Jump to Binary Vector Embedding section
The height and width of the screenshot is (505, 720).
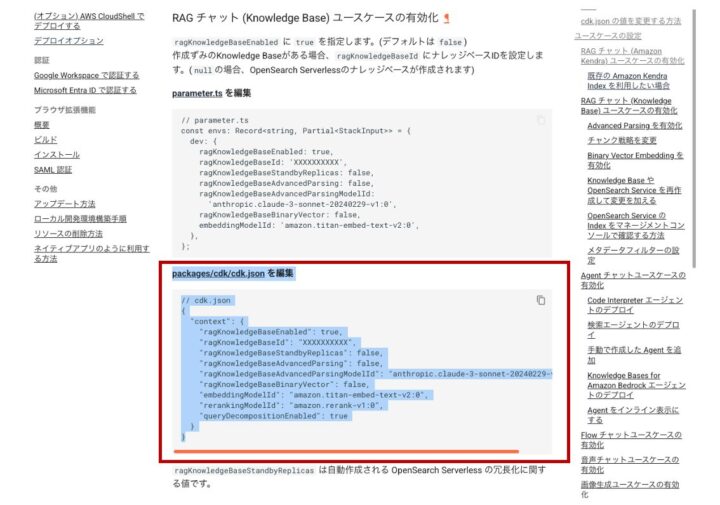[x=636, y=160]
